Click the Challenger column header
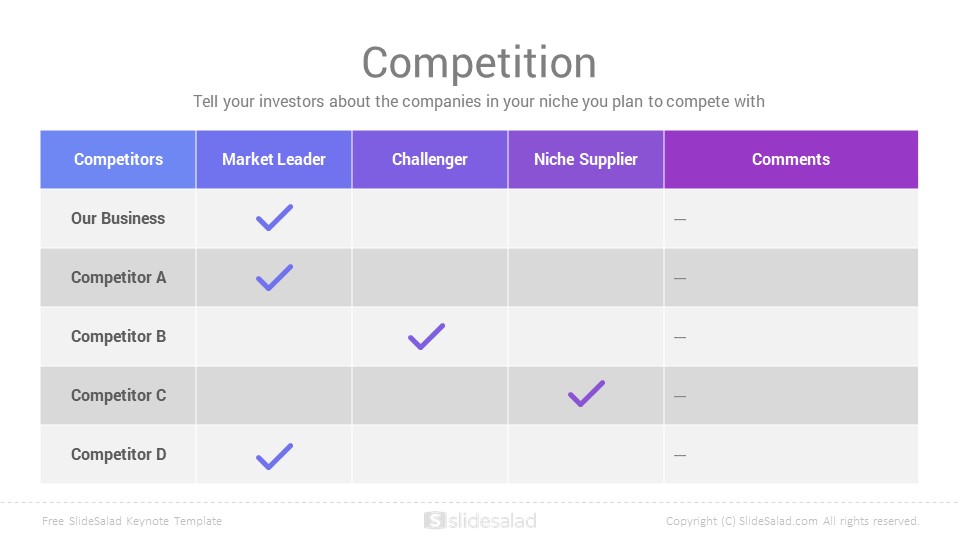The width and height of the screenshot is (960, 540). 430,159
